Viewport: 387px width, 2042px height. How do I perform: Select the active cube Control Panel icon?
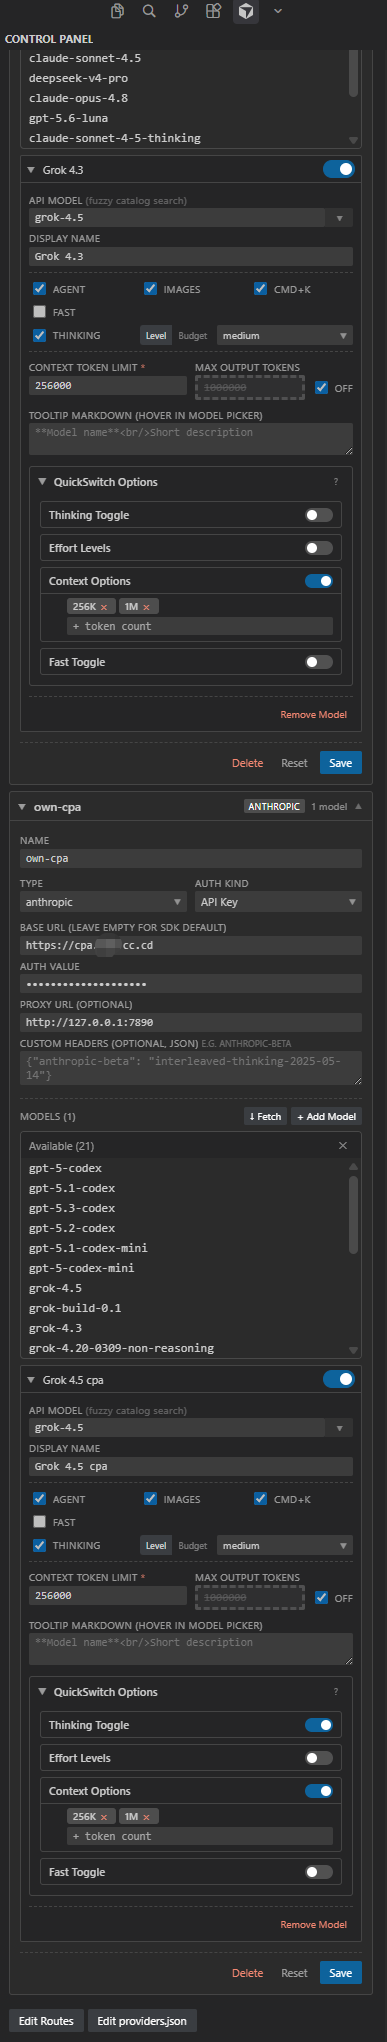(245, 11)
